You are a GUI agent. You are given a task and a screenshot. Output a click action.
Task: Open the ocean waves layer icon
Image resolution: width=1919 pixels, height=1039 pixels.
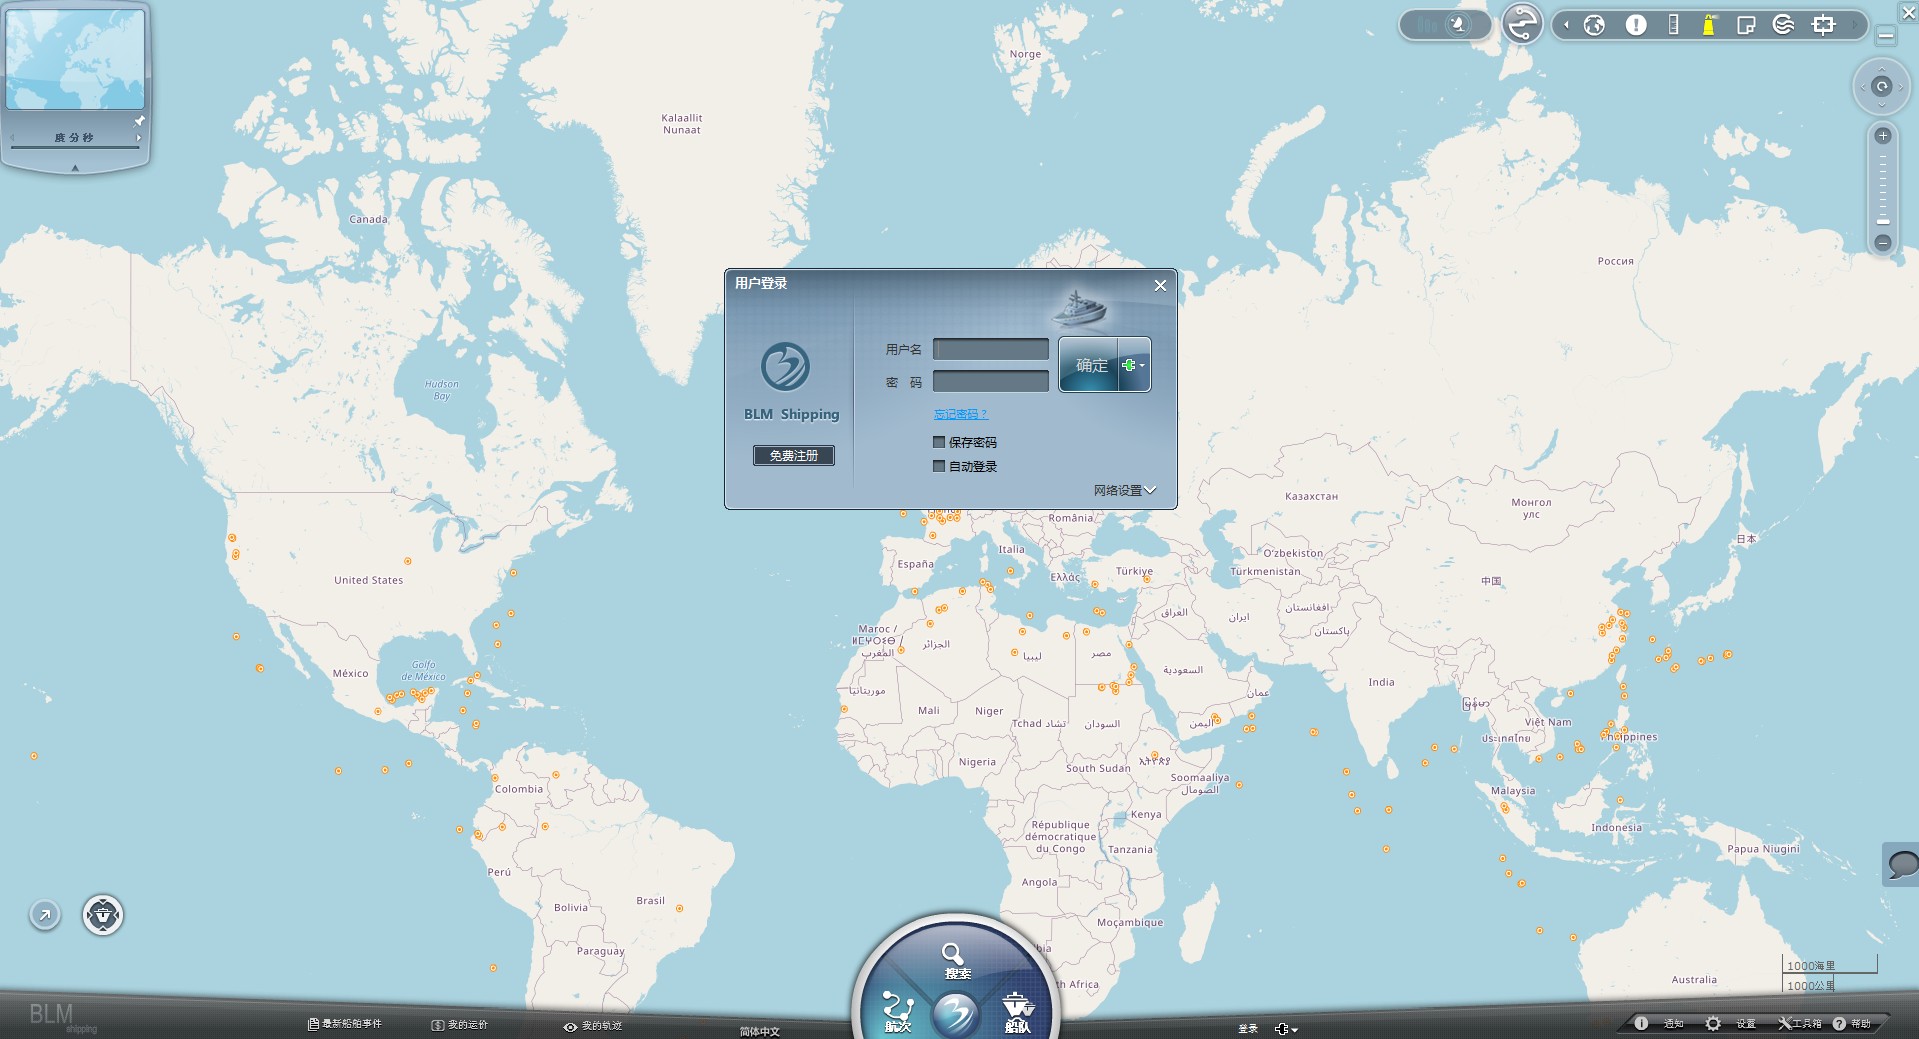pos(1783,25)
